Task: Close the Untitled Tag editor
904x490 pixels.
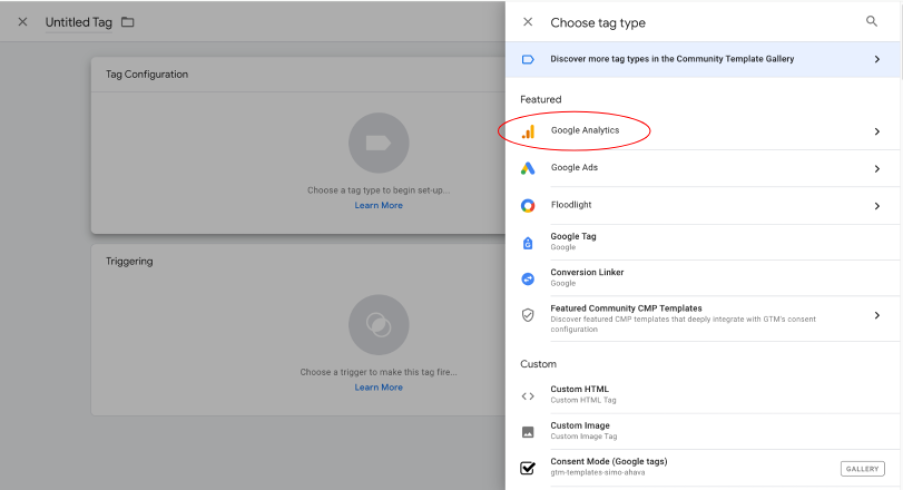Action: pyautogui.click(x=22, y=22)
